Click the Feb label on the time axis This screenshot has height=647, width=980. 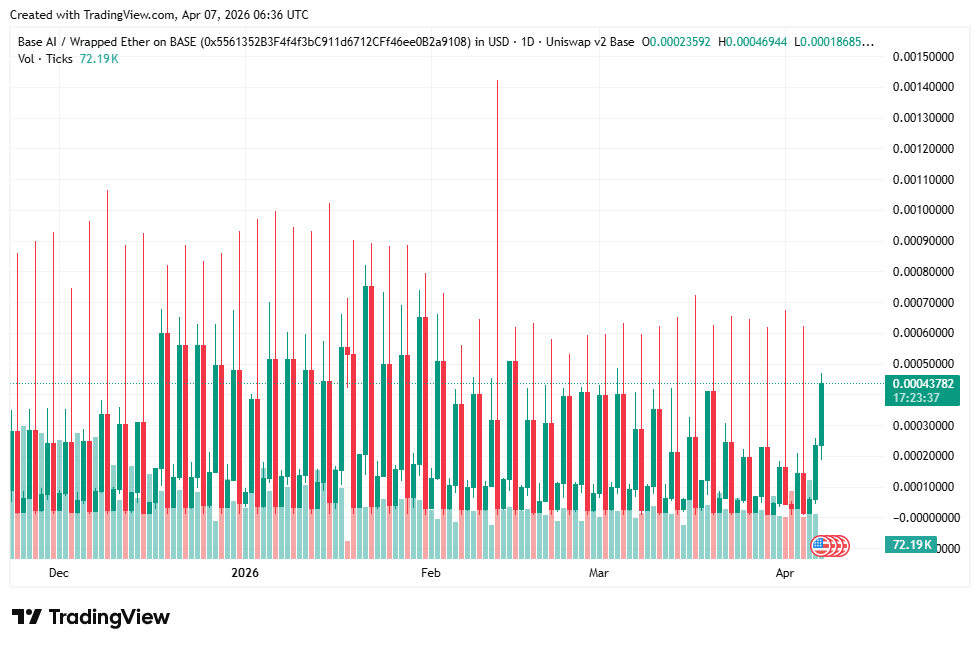430,573
